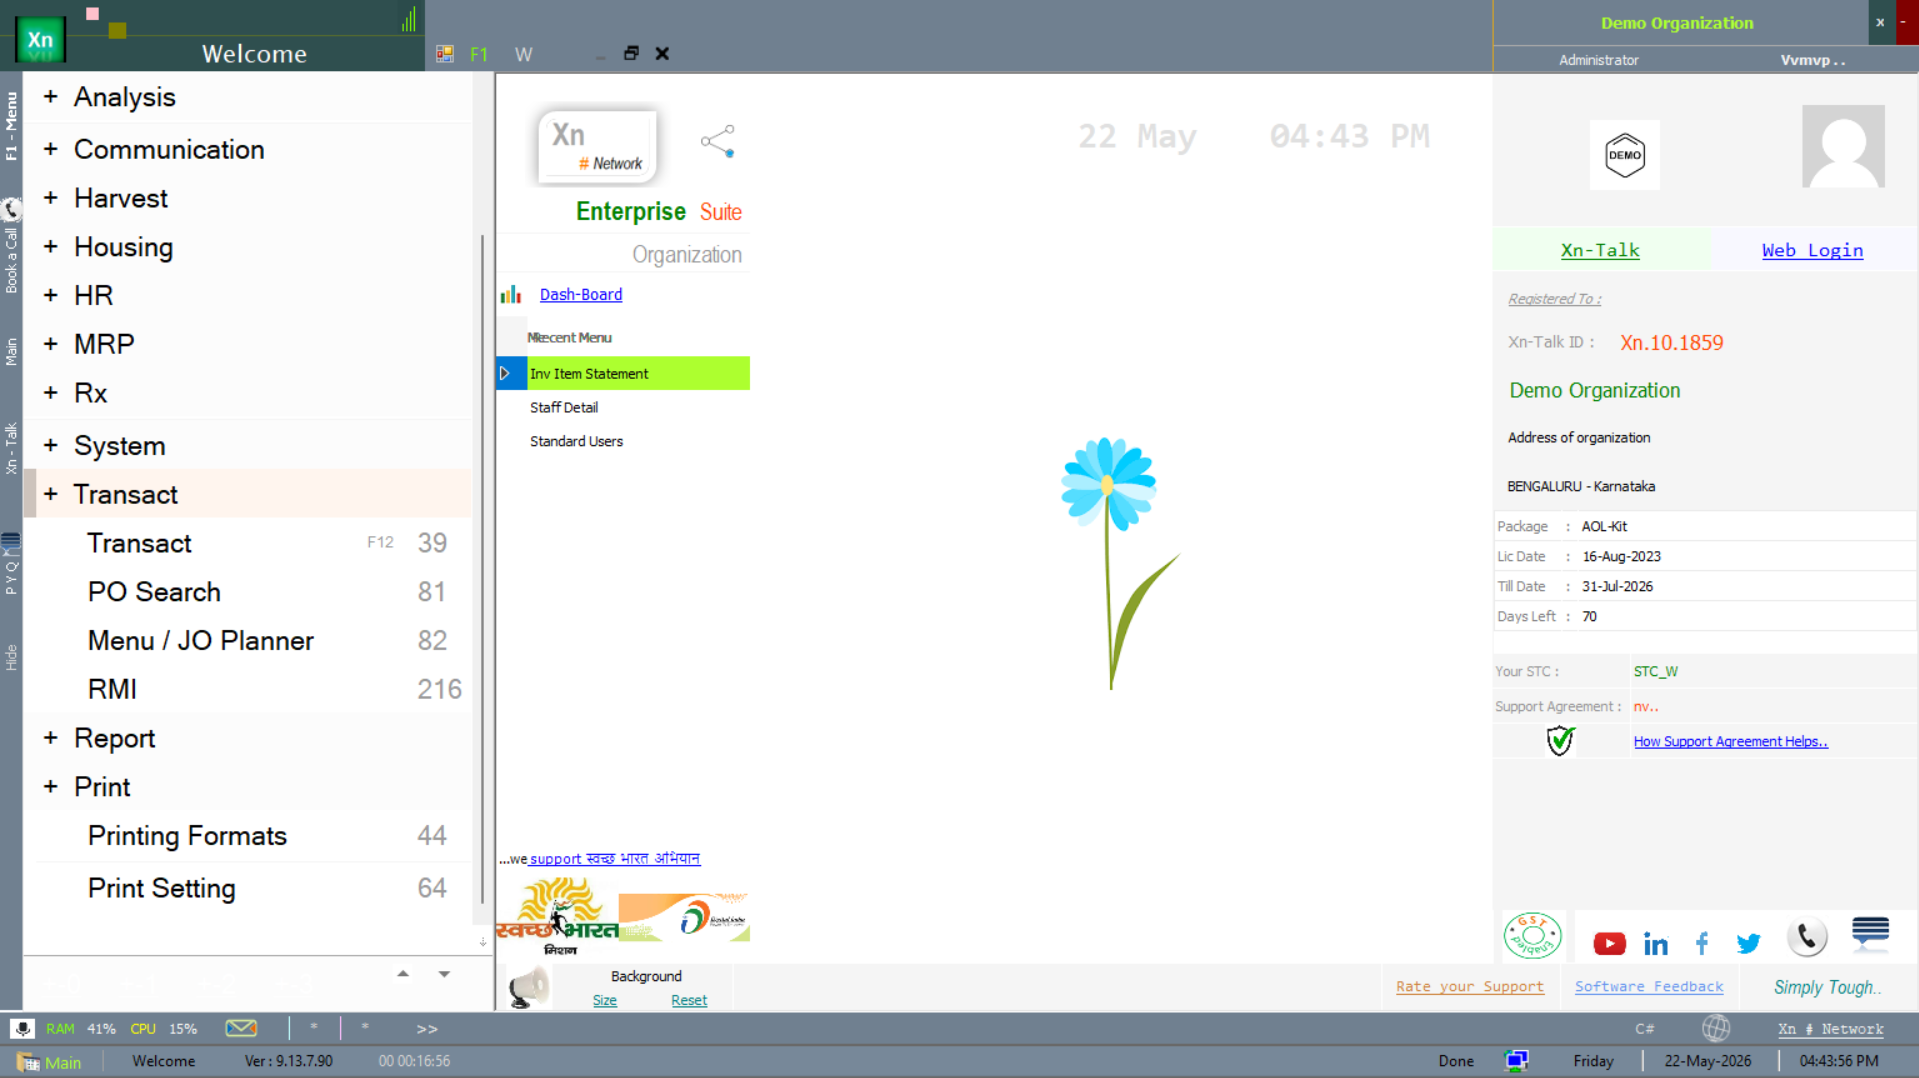Open the colored window-layout icon beside F1

point(445,54)
